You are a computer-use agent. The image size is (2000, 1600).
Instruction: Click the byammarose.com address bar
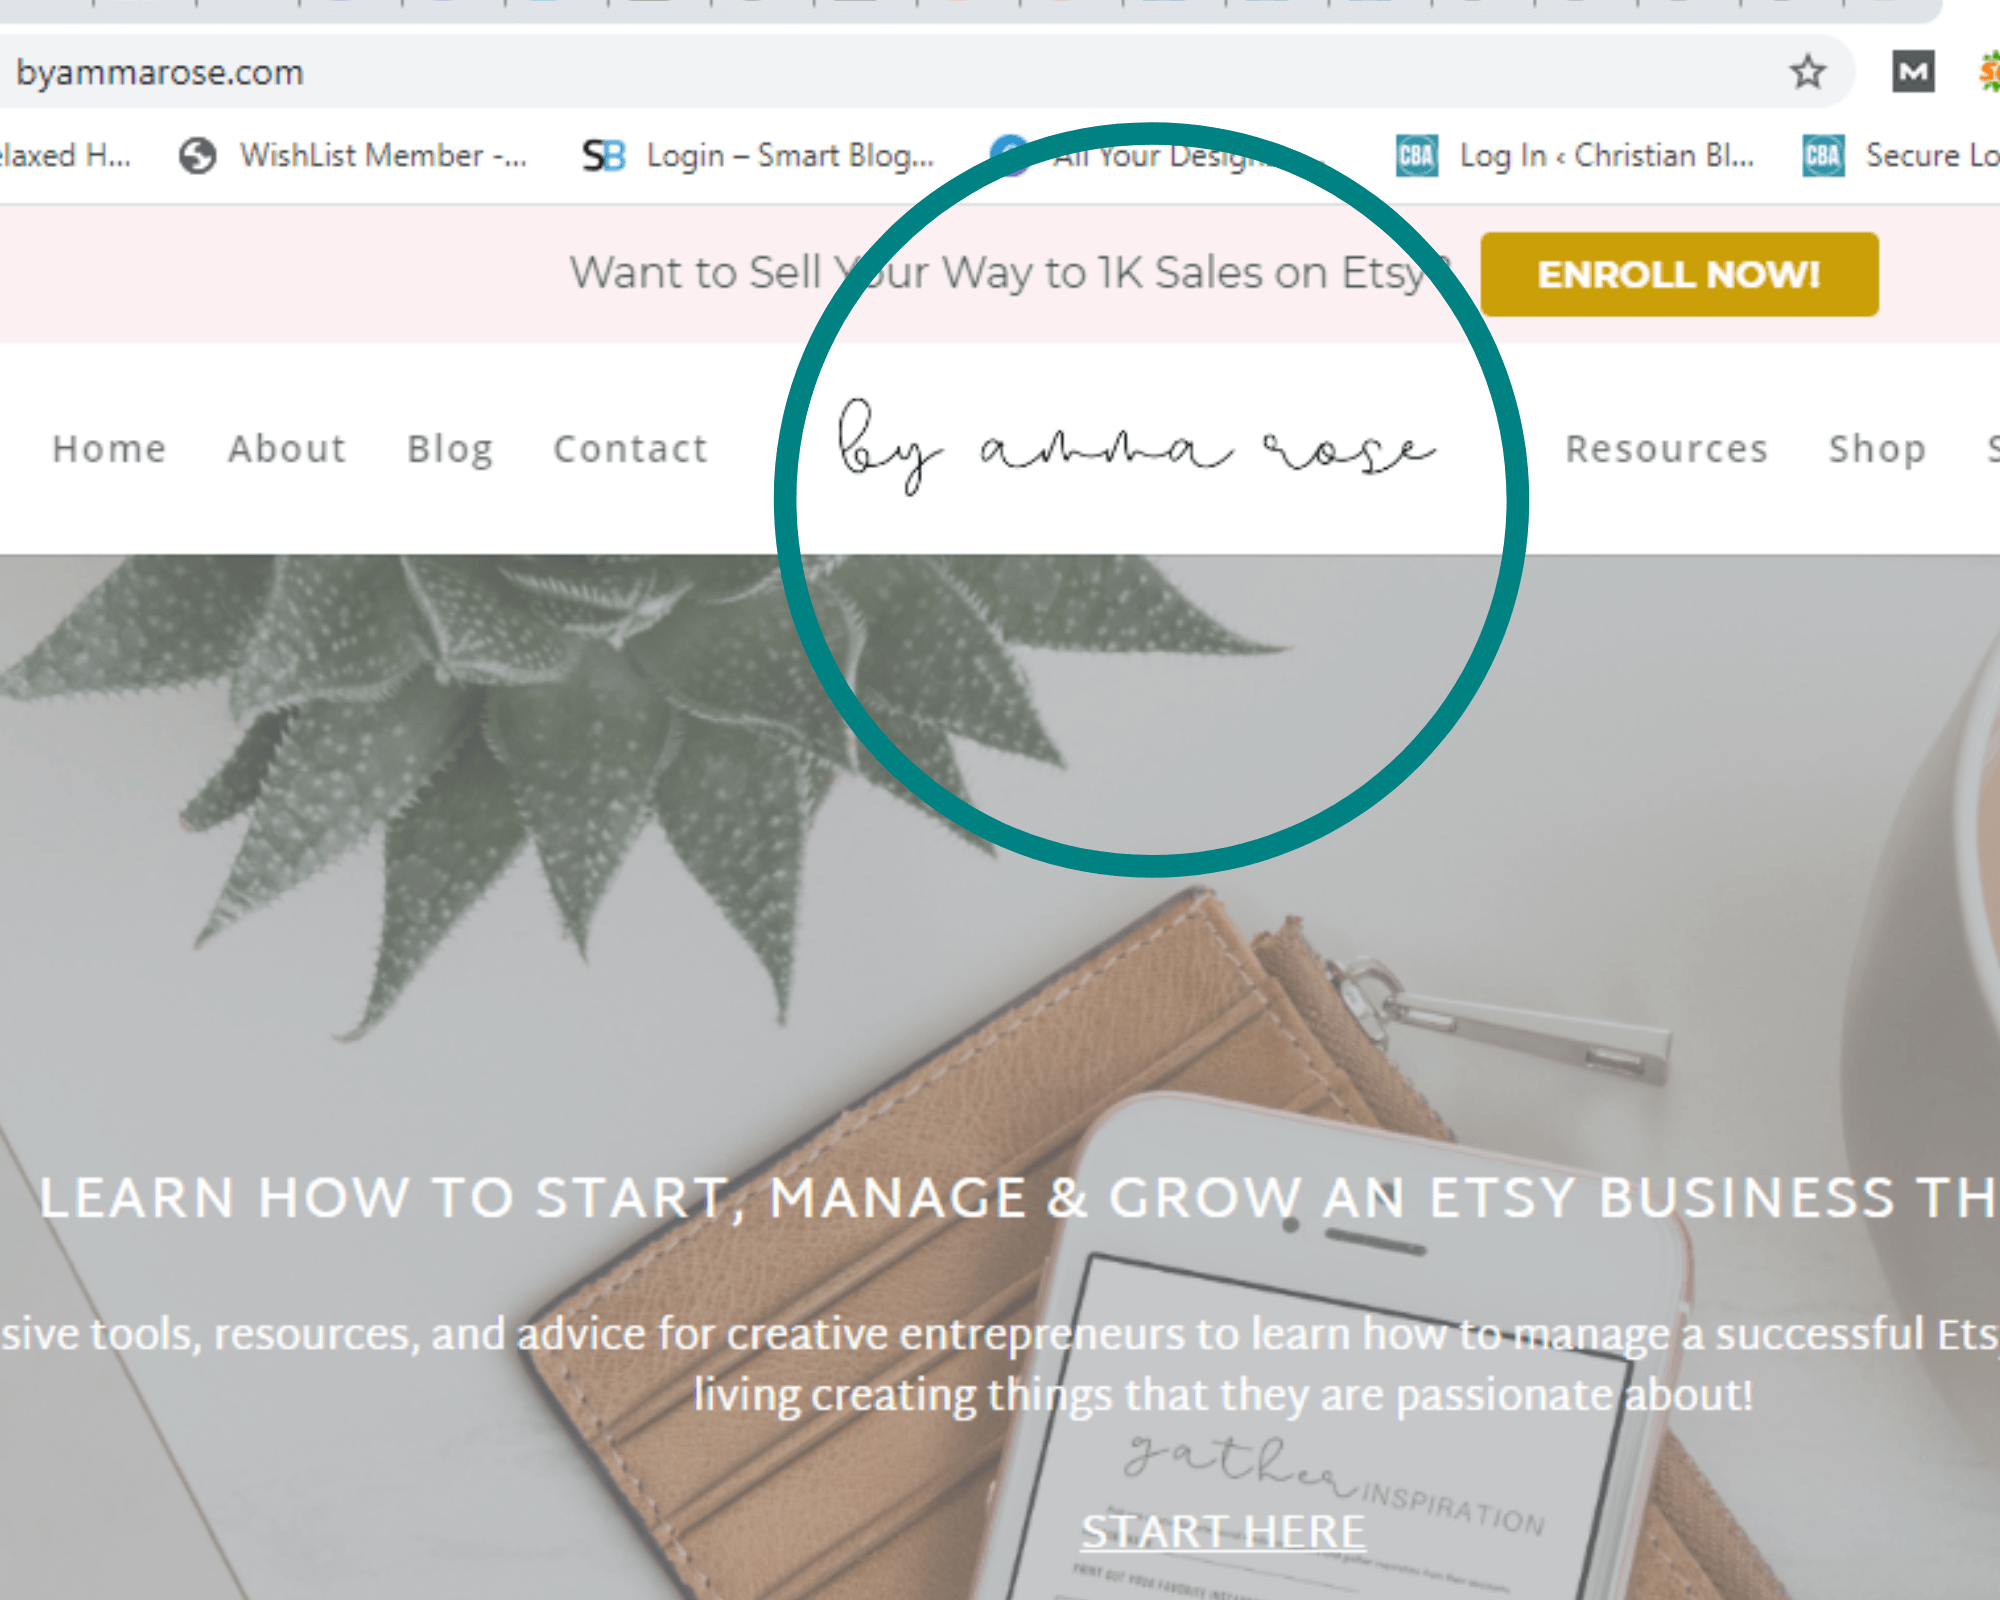point(900,72)
